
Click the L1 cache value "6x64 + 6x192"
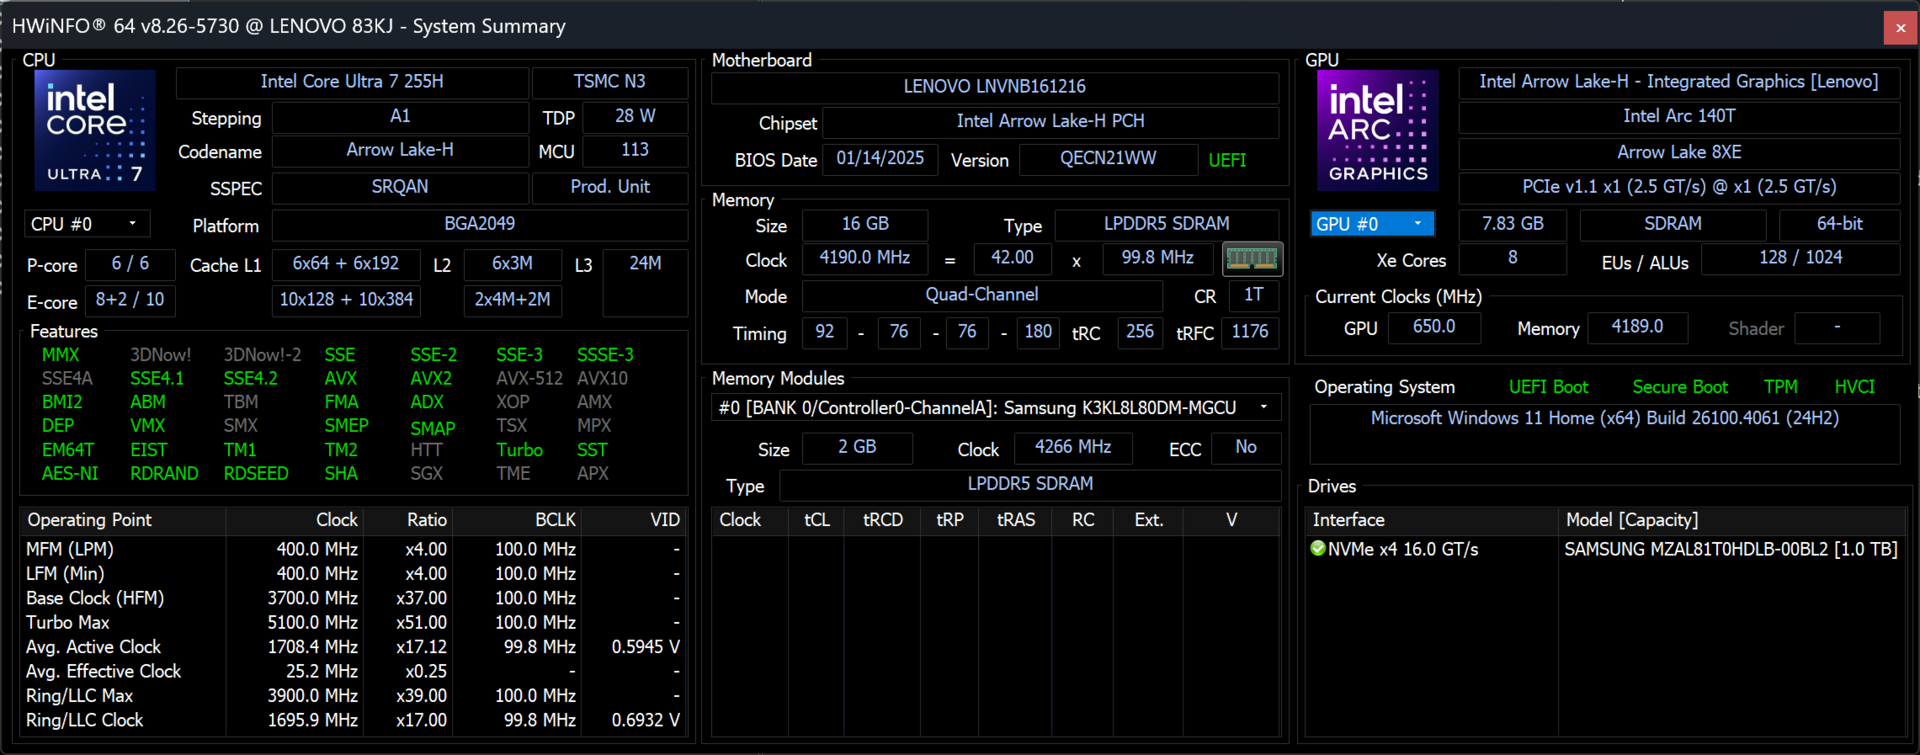click(346, 264)
